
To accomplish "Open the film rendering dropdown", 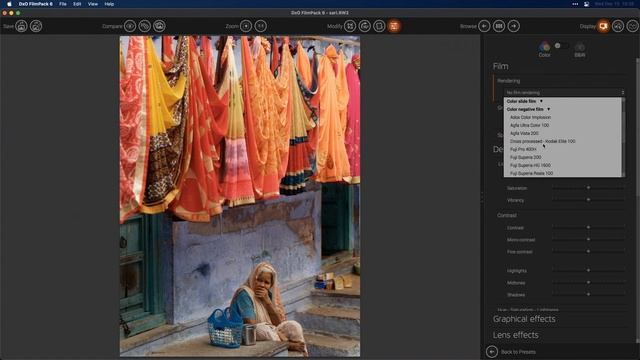I will click(564, 93).
